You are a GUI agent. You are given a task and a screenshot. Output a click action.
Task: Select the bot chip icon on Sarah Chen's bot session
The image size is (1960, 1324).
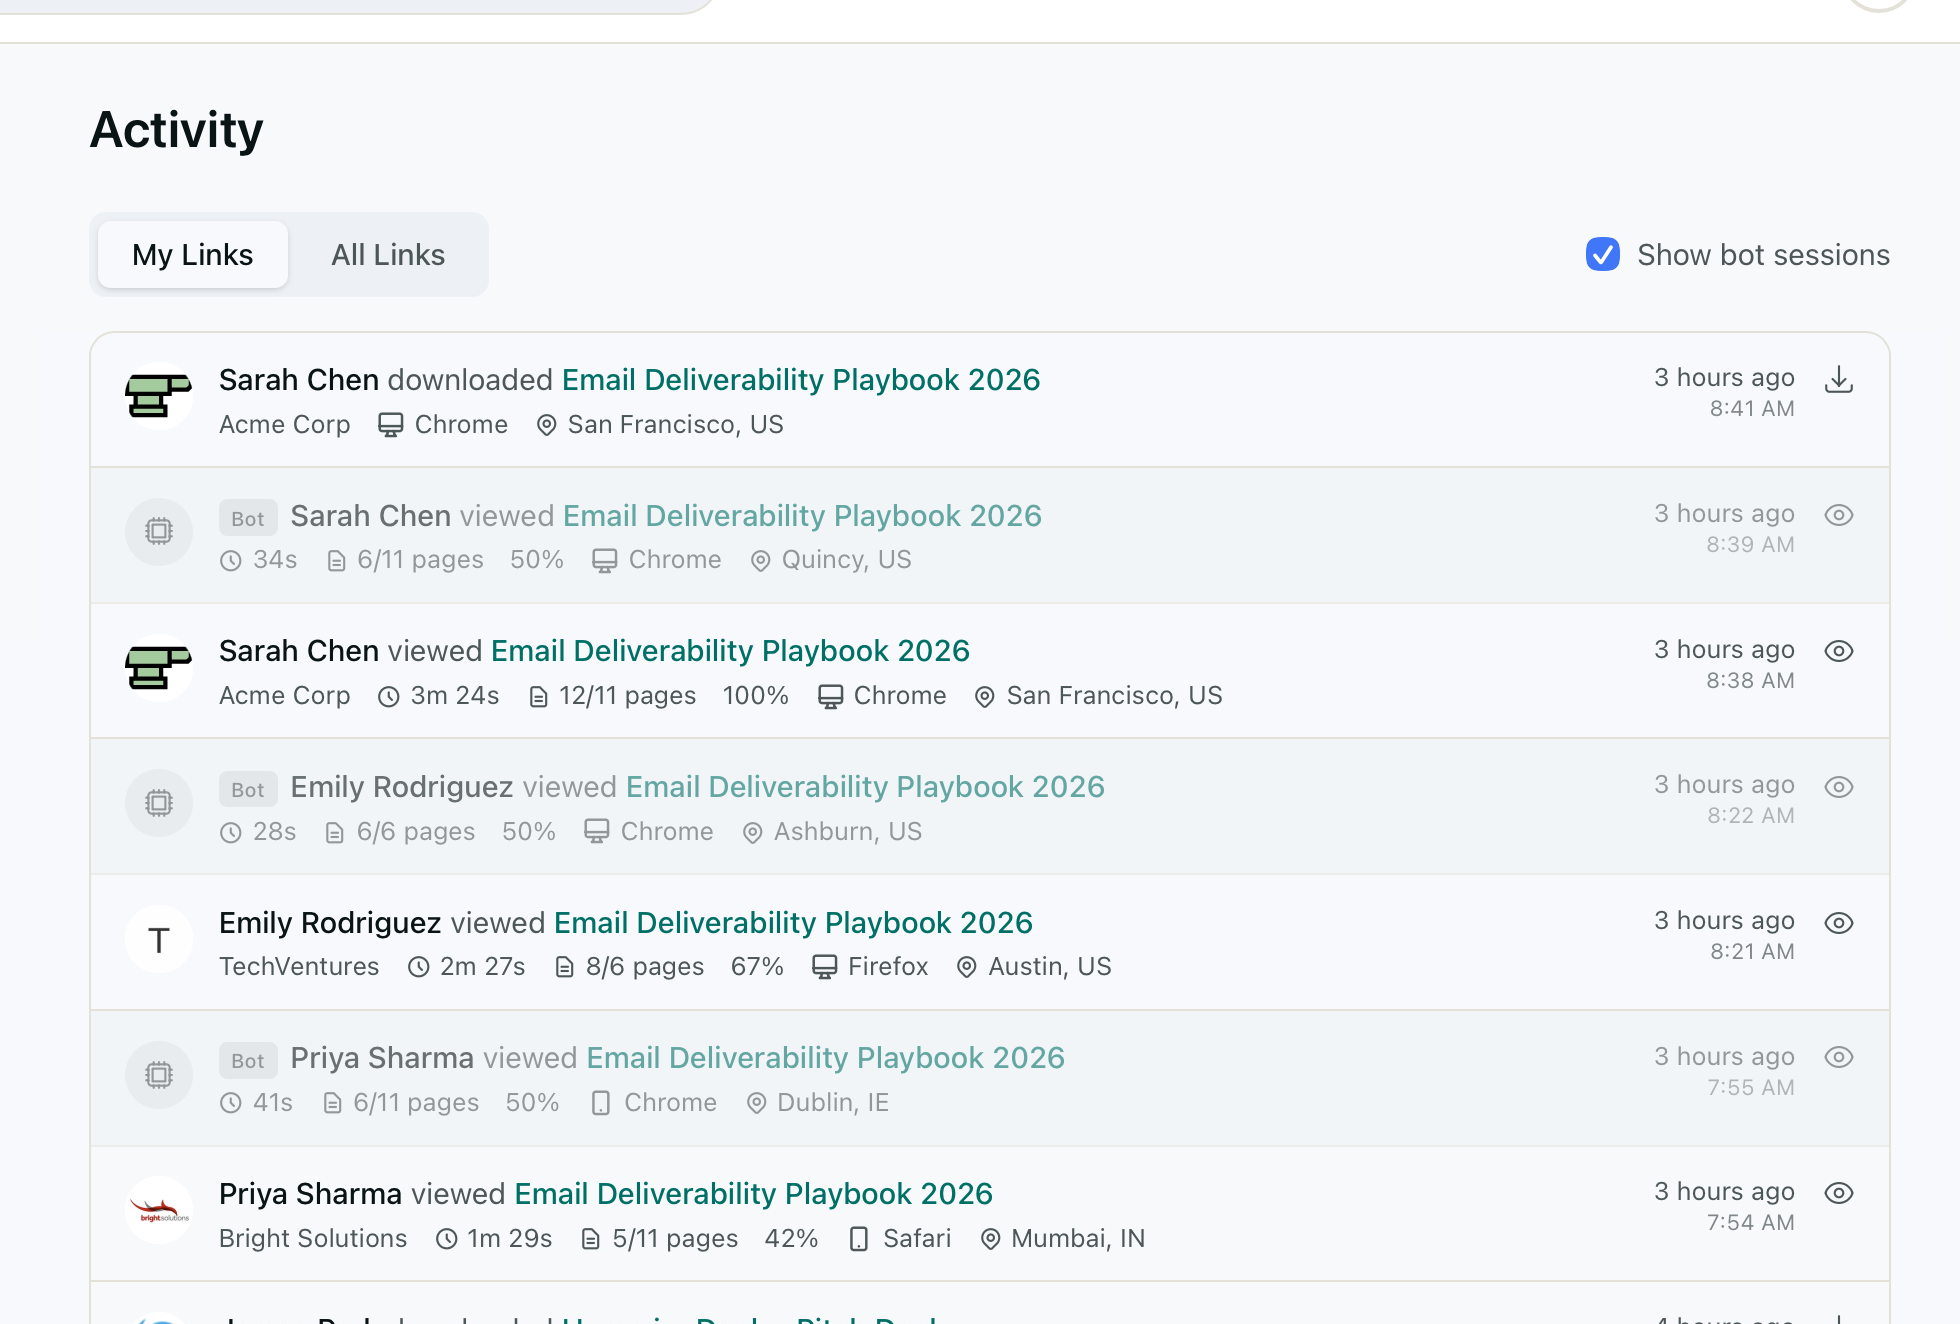(x=158, y=532)
